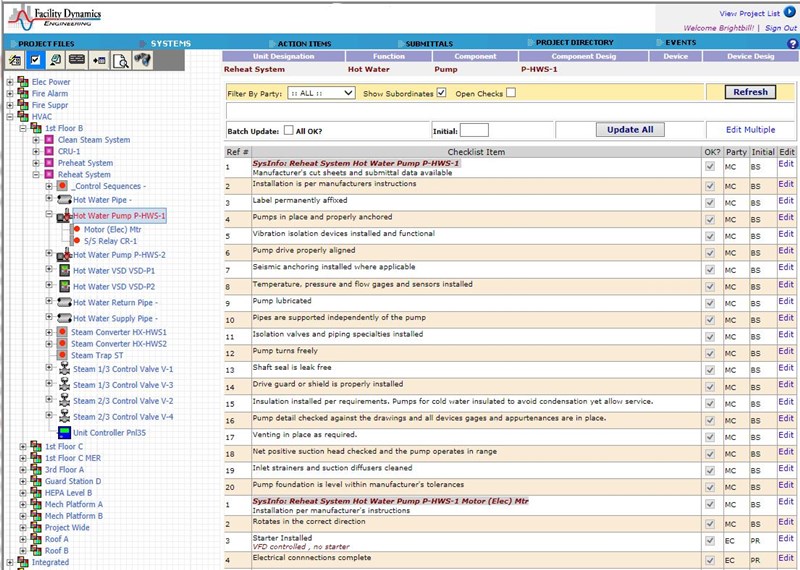This screenshot has width=800, height=570.
Task: Click the Fire Alarm system icon
Action: pos(23,93)
